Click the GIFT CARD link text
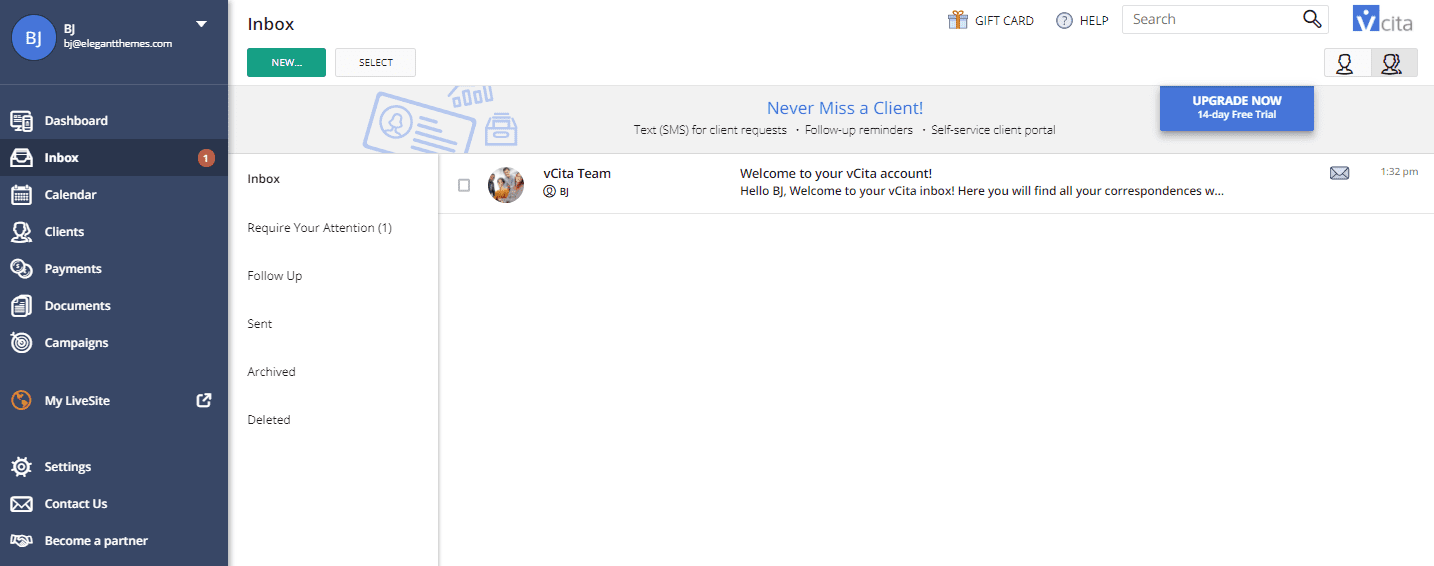The image size is (1434, 566). coord(1005,20)
